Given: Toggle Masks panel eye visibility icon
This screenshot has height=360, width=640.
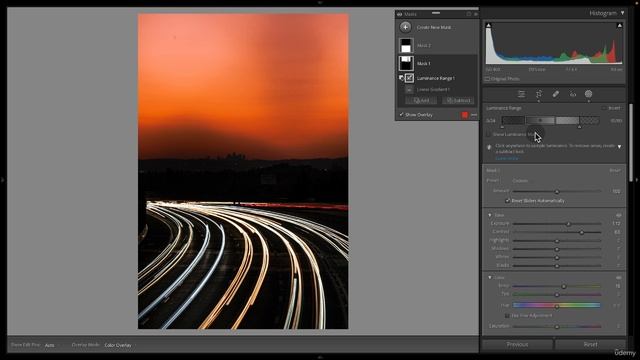Looking at the screenshot, I should pyautogui.click(x=399, y=14).
